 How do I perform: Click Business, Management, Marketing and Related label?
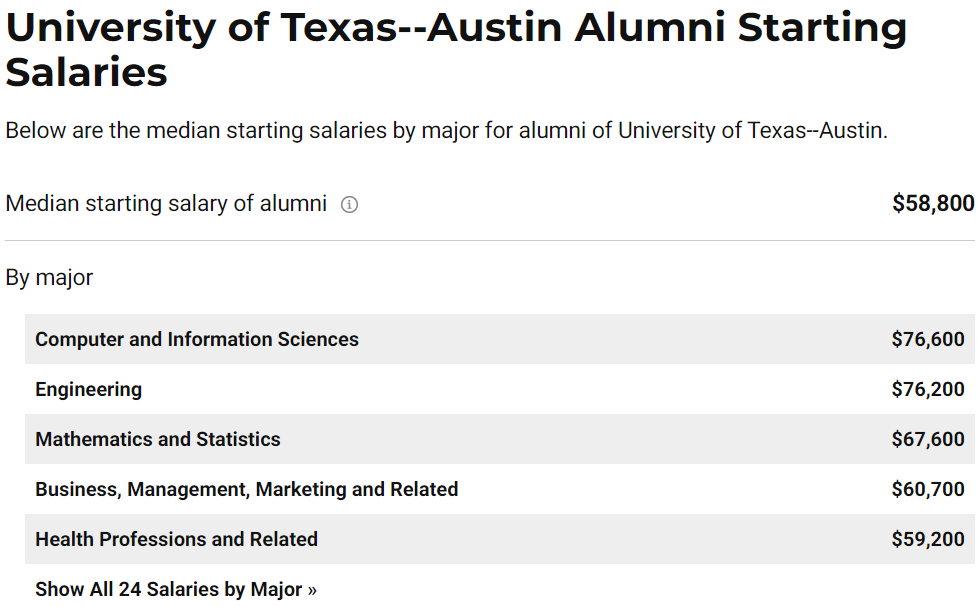coord(246,489)
